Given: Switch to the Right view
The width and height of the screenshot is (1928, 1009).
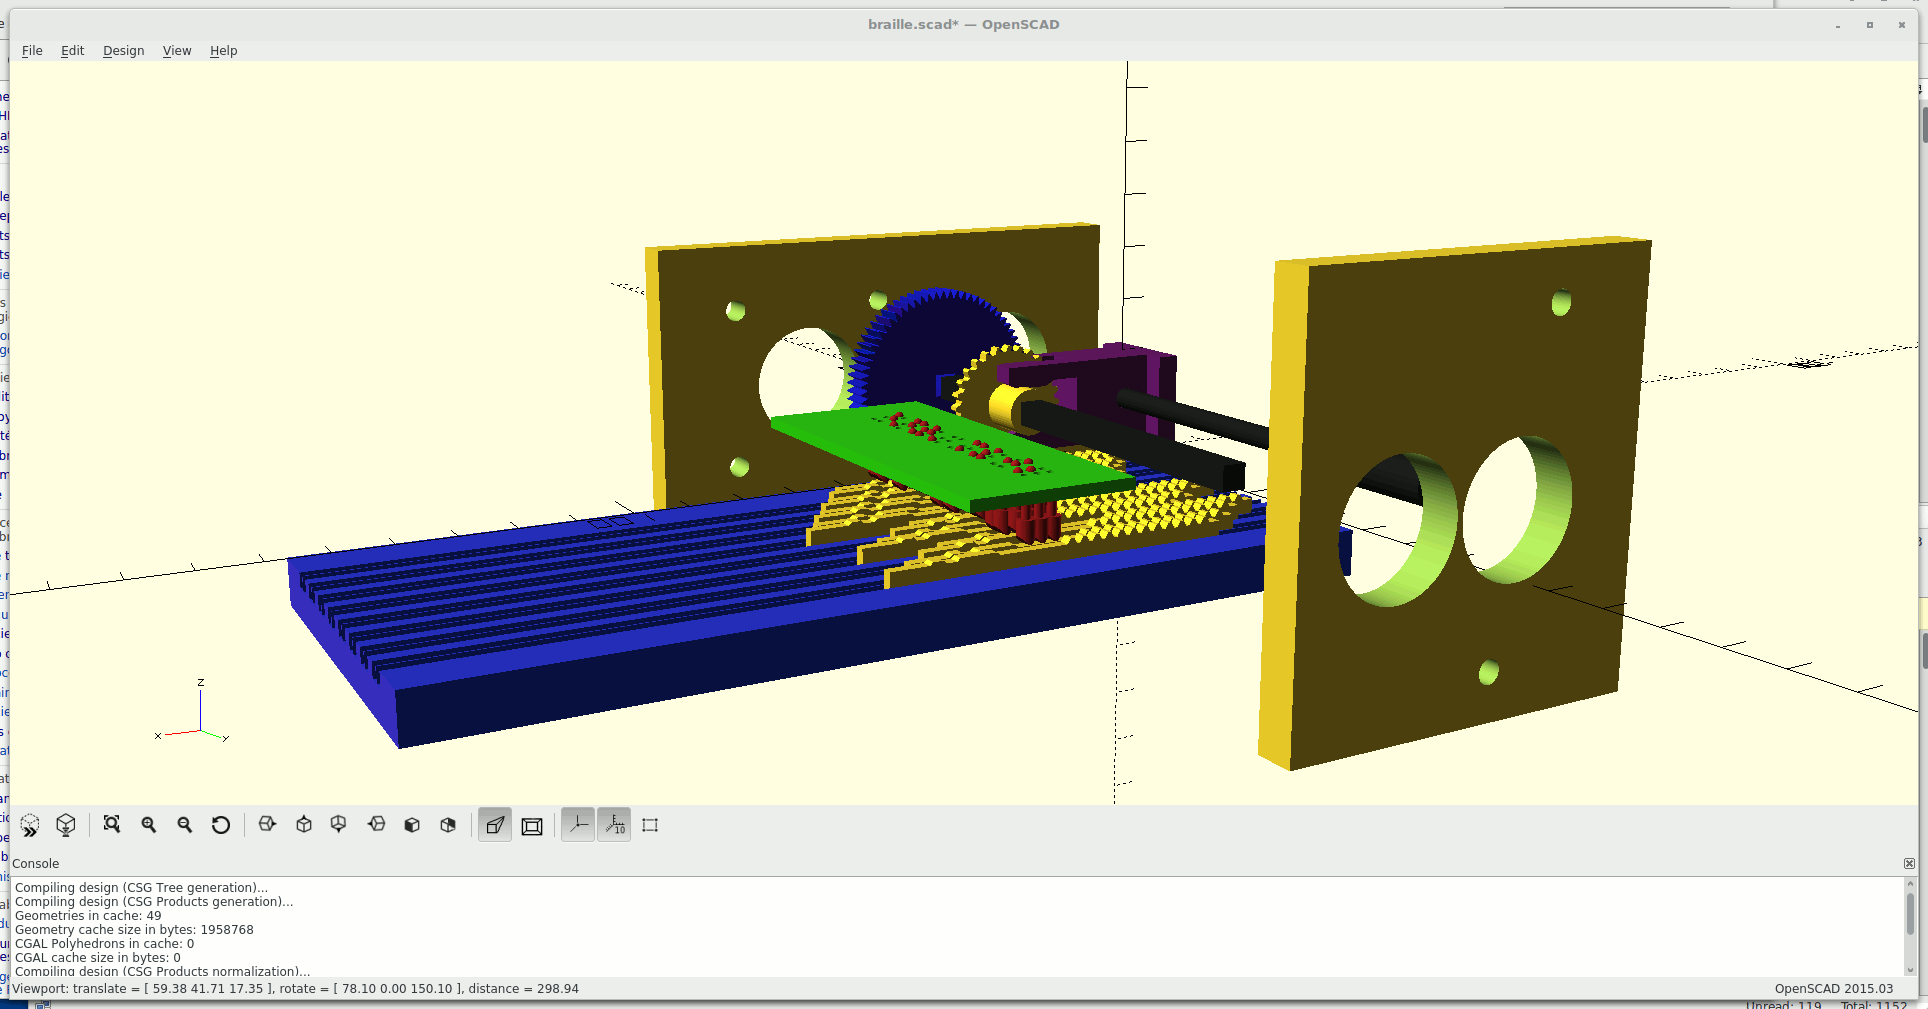Looking at the screenshot, I should tap(267, 825).
